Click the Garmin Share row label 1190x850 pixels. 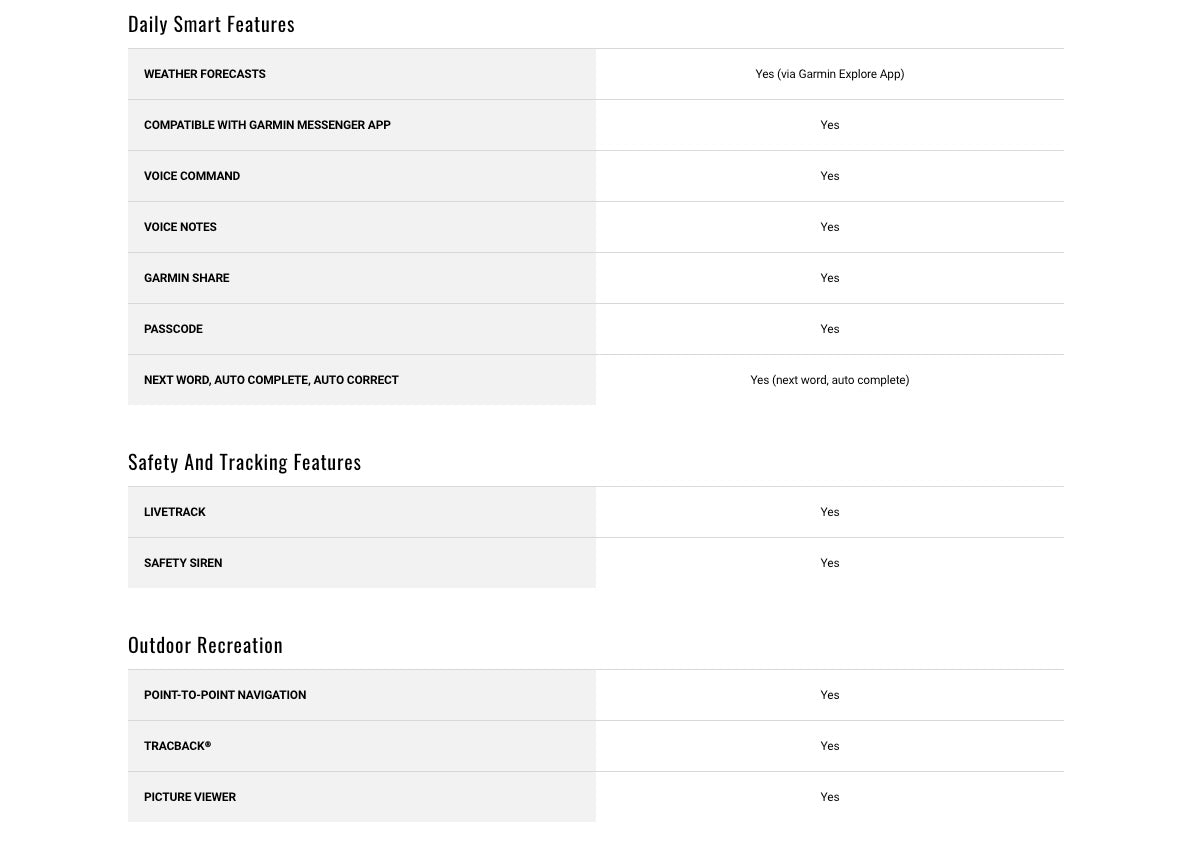click(186, 278)
